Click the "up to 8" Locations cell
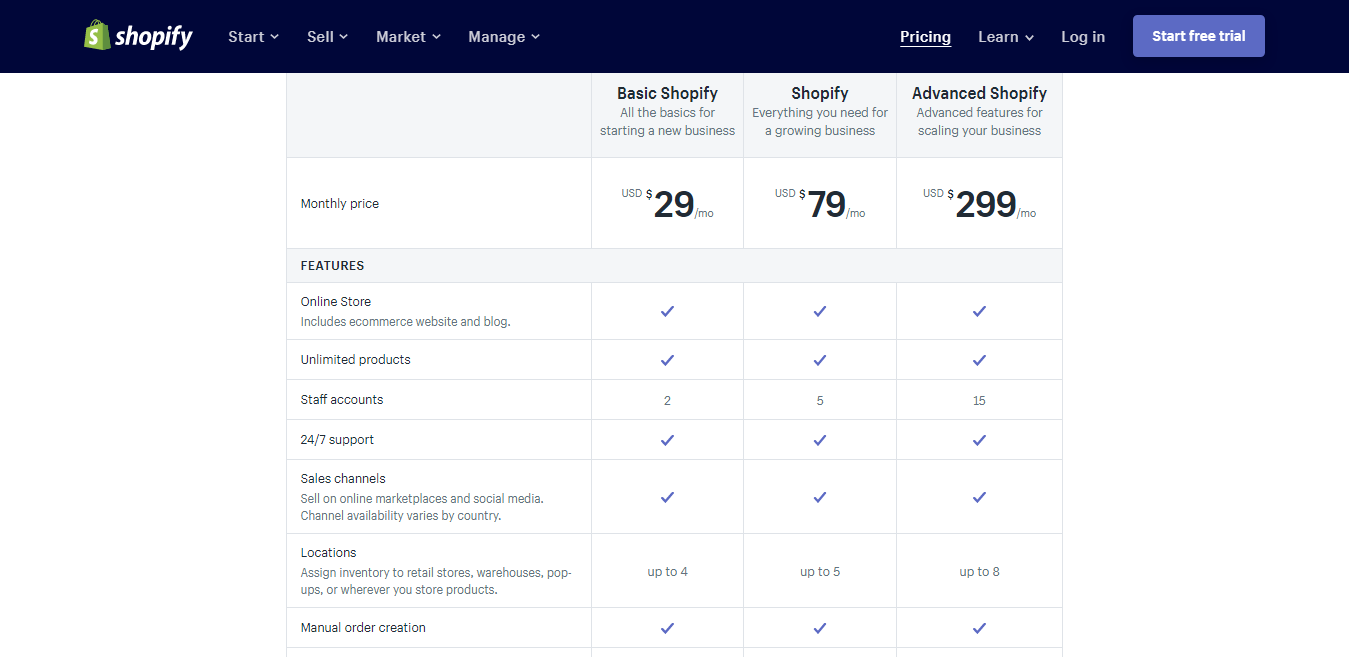Viewport: 1349px width, 657px height. pyautogui.click(x=979, y=571)
